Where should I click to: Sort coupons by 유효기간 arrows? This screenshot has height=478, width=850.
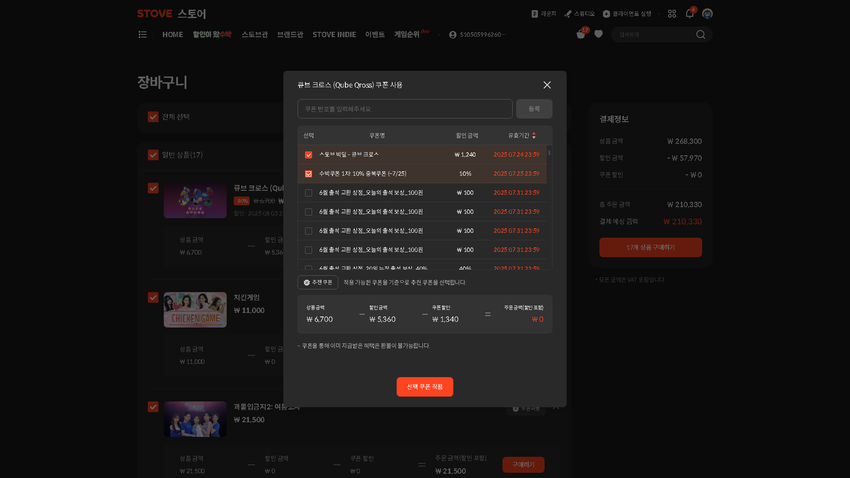tap(534, 135)
